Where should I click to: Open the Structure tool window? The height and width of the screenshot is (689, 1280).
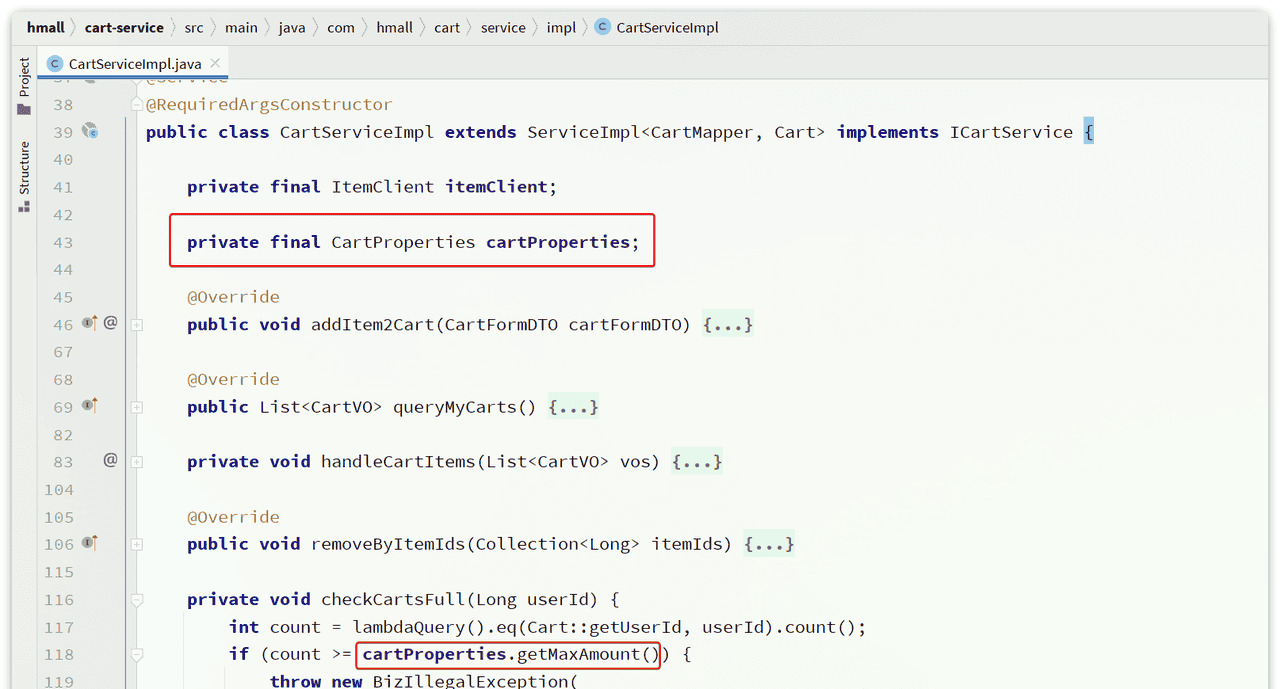click(24, 176)
